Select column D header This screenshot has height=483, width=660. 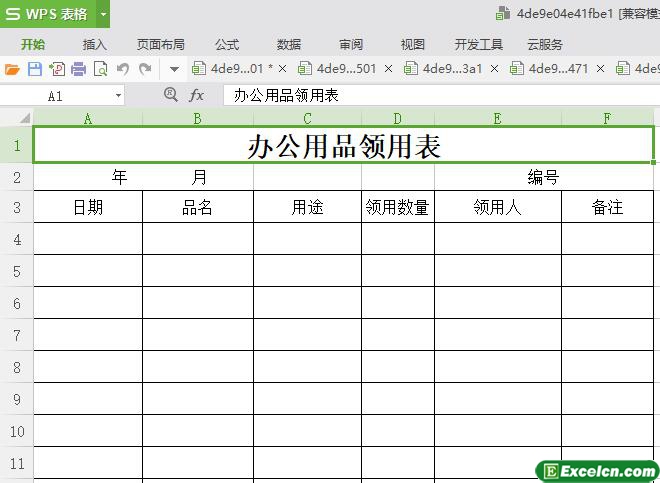[x=398, y=118]
